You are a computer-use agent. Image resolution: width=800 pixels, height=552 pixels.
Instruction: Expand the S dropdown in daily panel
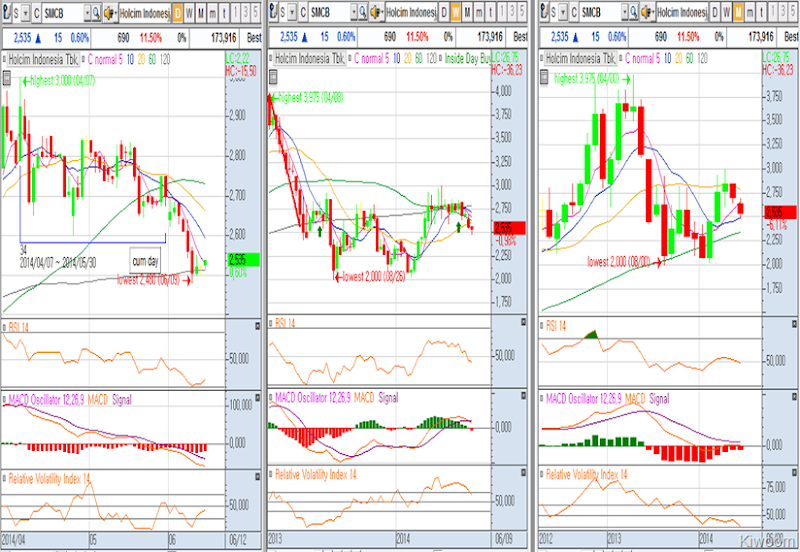coord(26,13)
